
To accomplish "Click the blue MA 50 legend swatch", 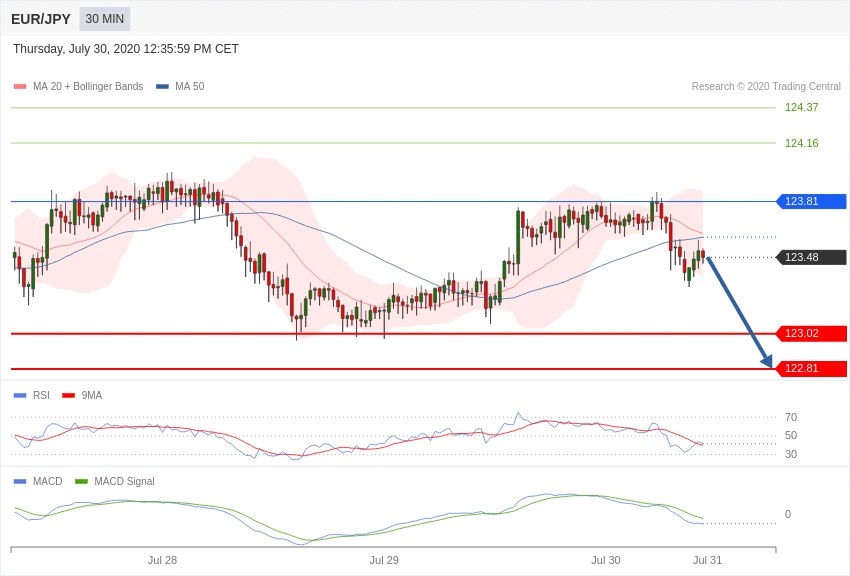I will pyautogui.click(x=162, y=86).
